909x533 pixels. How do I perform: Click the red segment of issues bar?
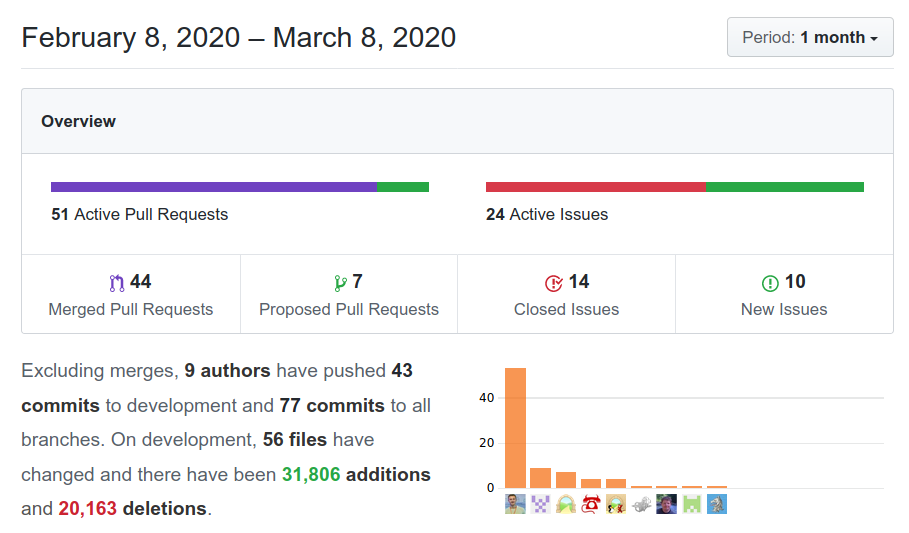point(596,187)
